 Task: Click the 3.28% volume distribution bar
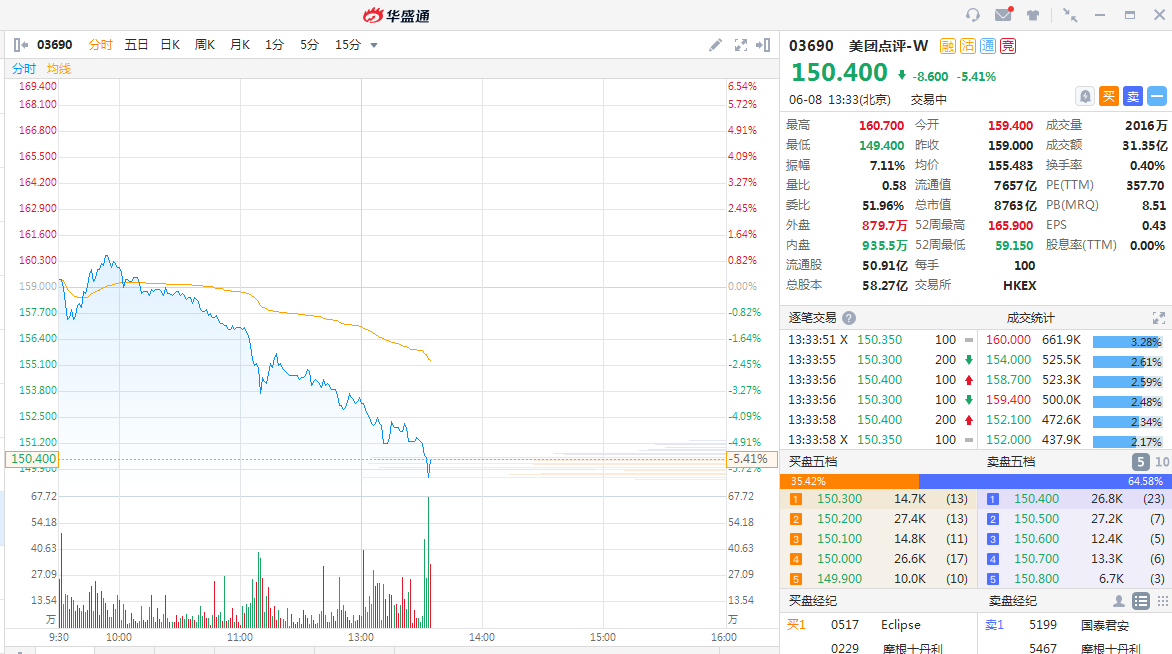point(1127,342)
